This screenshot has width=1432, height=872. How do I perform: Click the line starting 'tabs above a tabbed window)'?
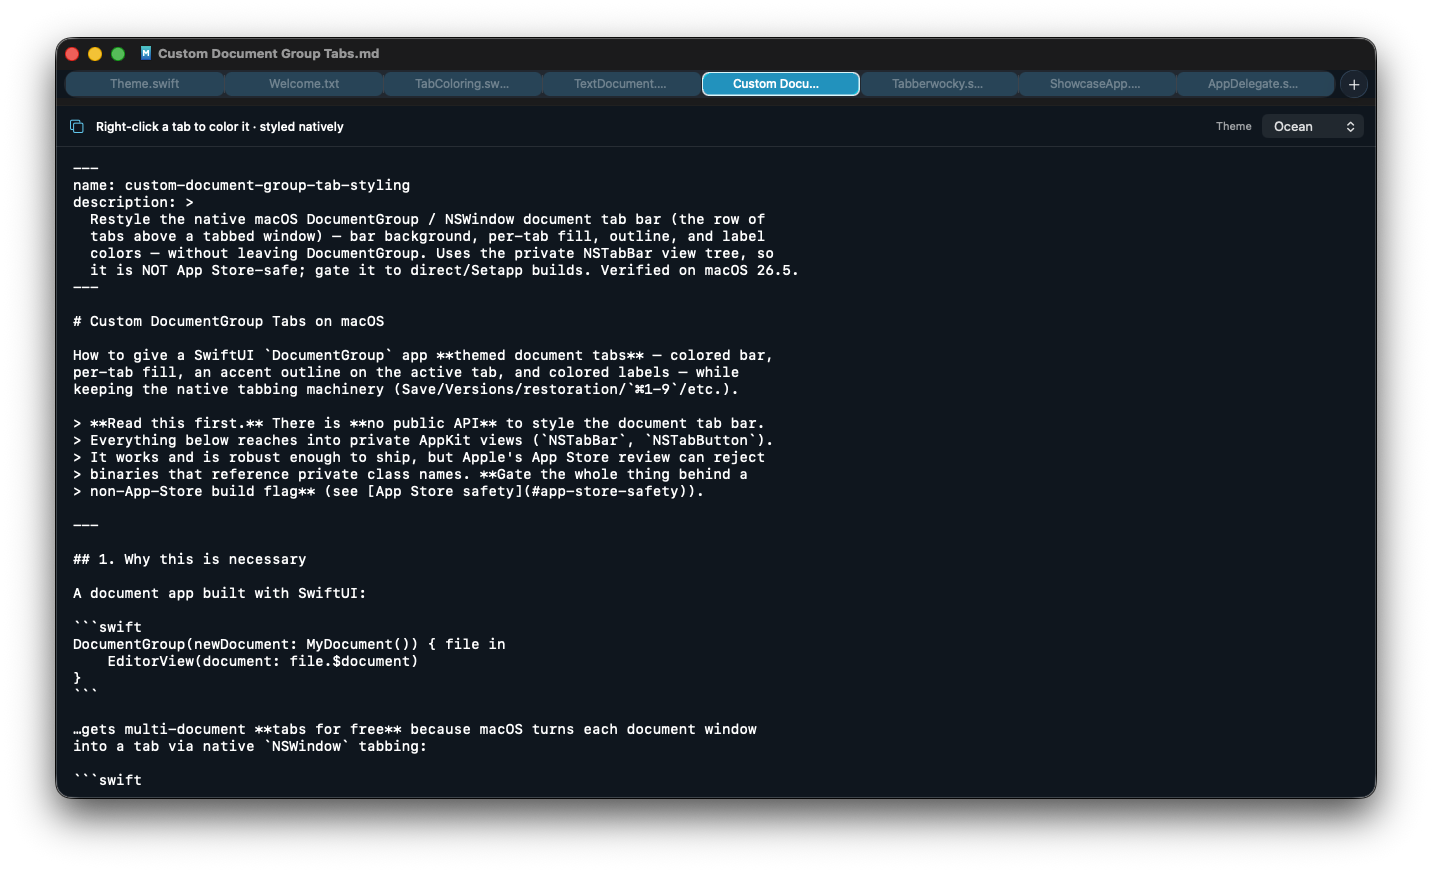[427, 236]
